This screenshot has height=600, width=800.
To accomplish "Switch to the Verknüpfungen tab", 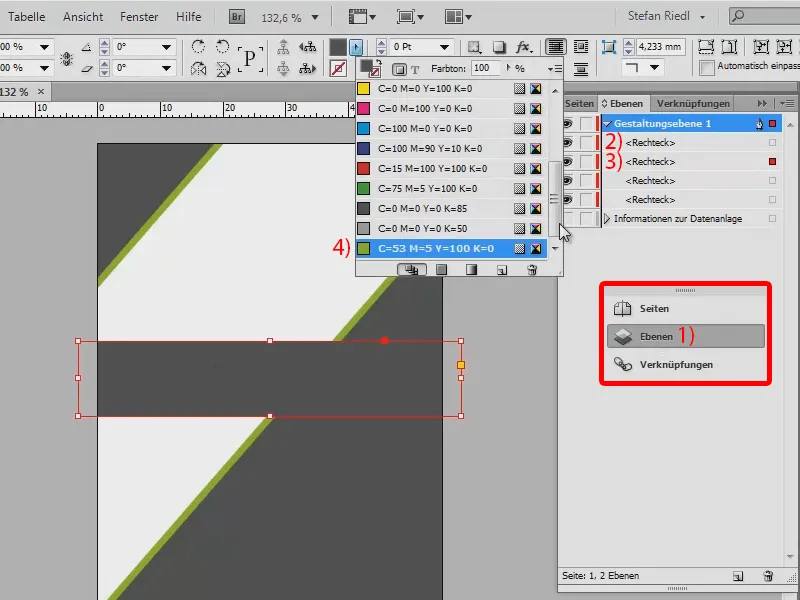I will 693,104.
